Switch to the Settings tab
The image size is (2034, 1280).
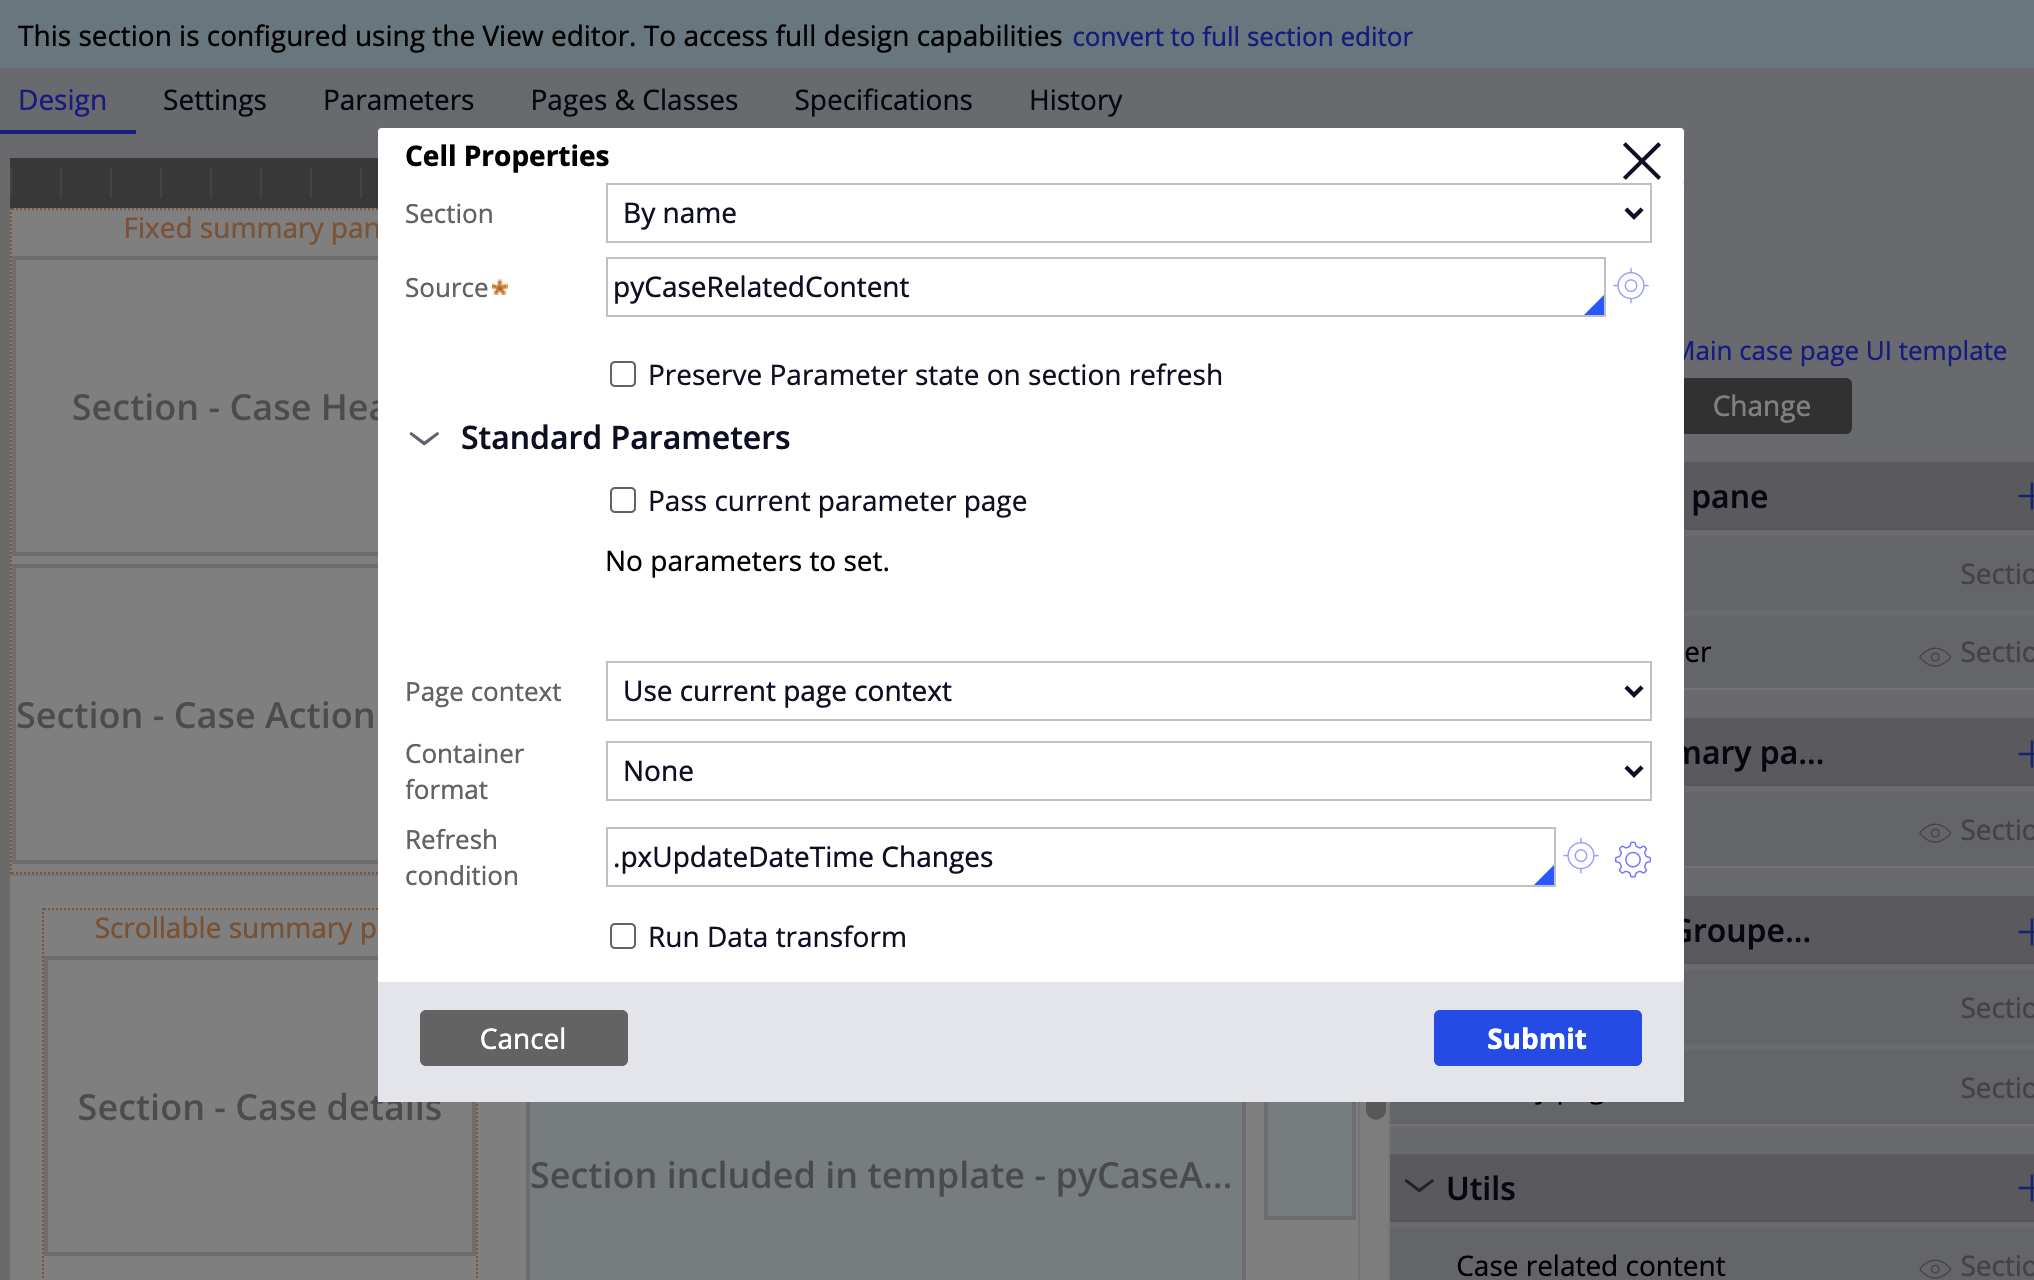pos(214,100)
